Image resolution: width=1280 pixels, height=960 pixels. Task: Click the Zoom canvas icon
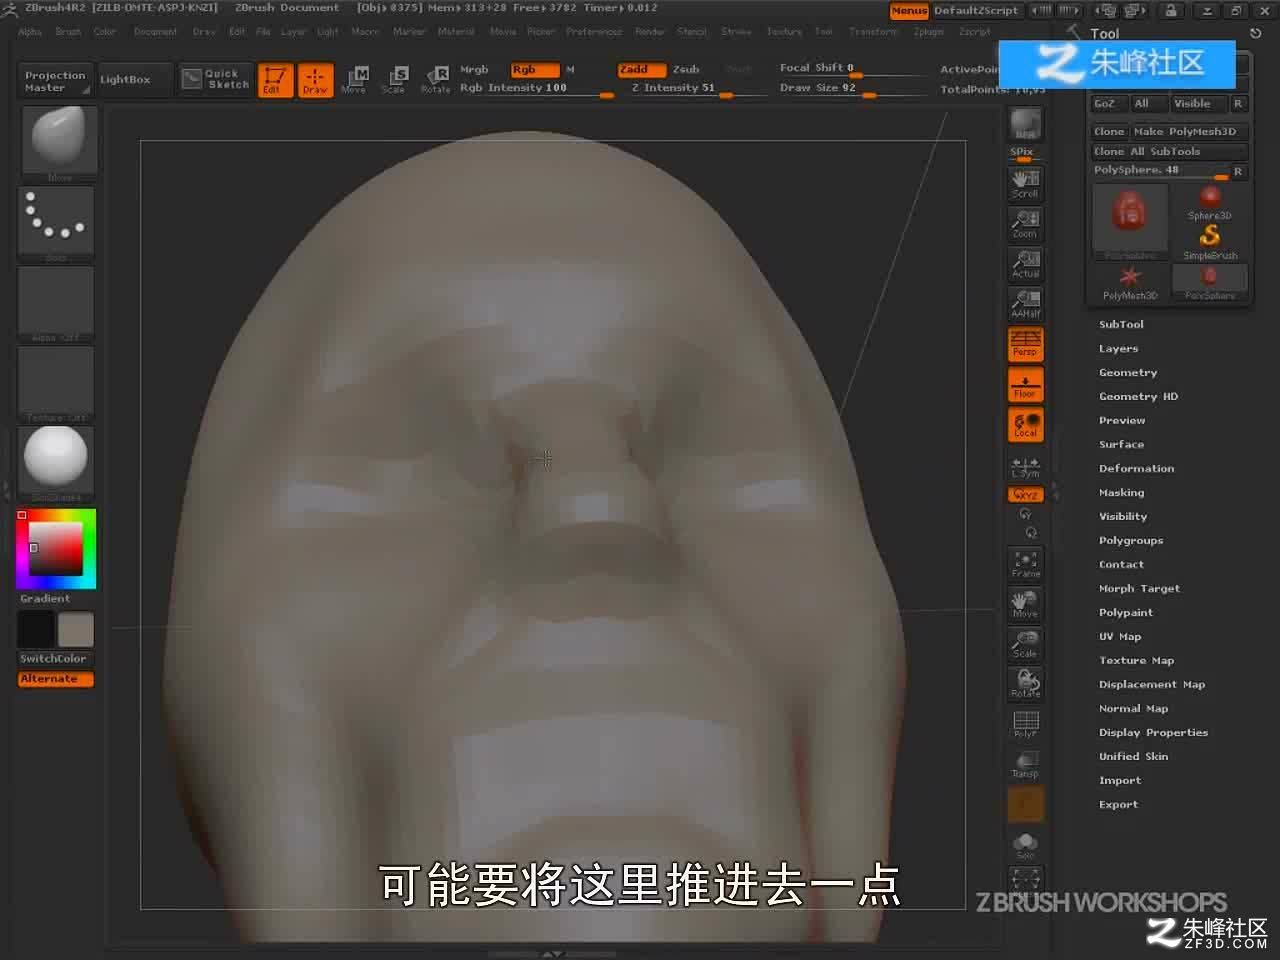1025,224
